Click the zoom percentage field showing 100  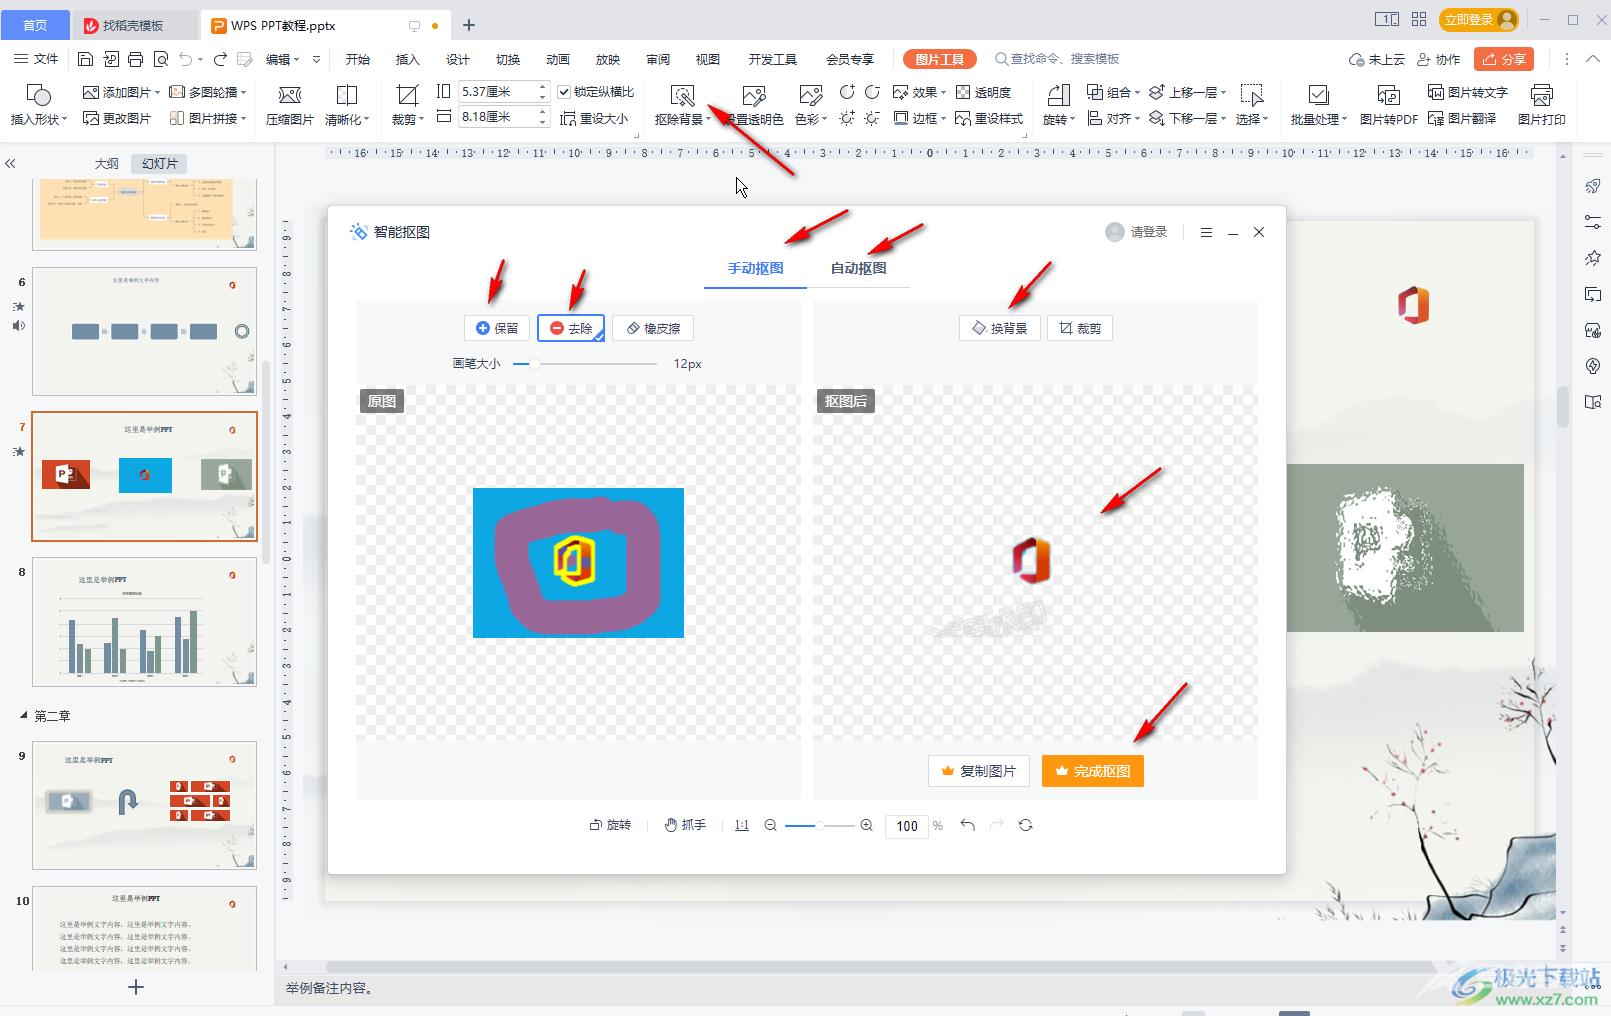[907, 825]
